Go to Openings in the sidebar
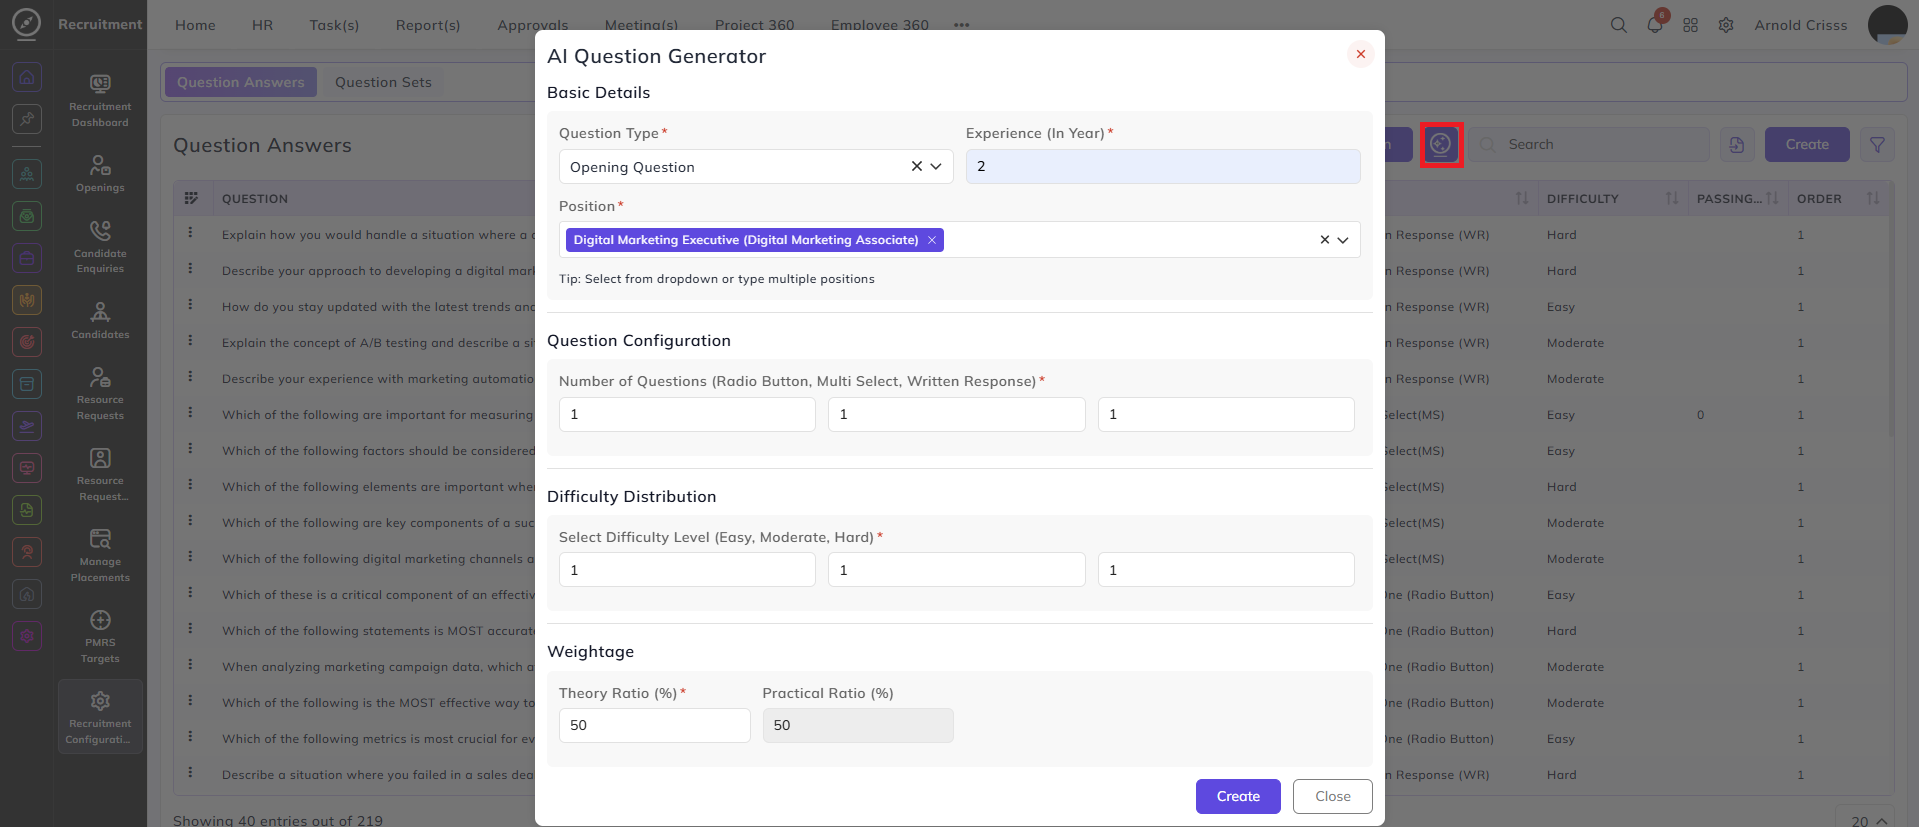Screen dimensions: 1919x827 [100, 173]
